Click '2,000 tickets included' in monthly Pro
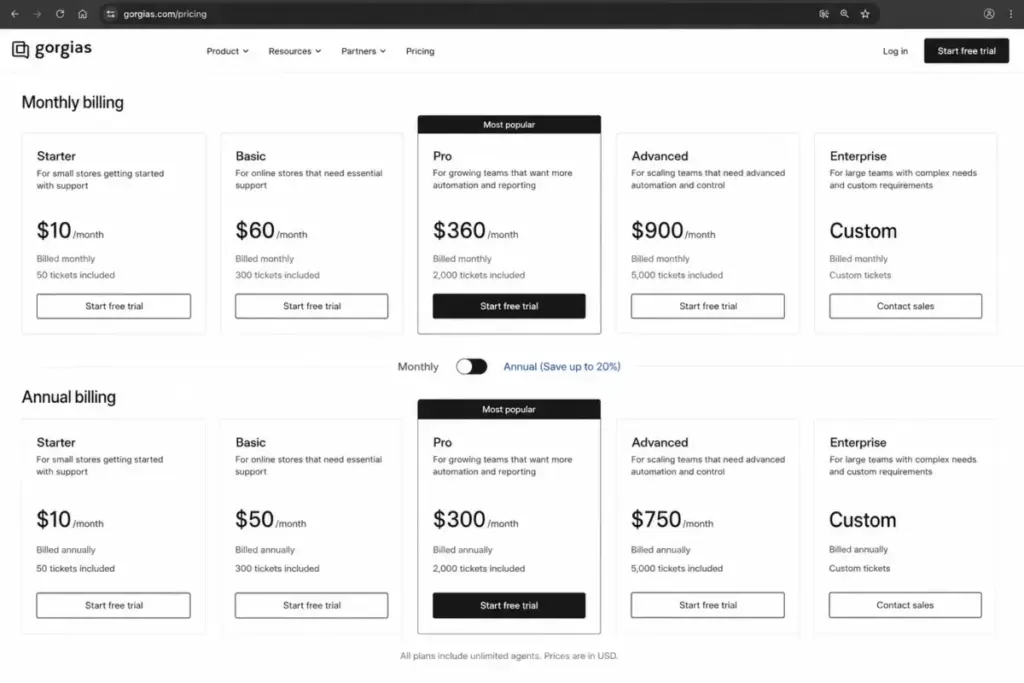This screenshot has height=683, width=1024. coord(479,275)
